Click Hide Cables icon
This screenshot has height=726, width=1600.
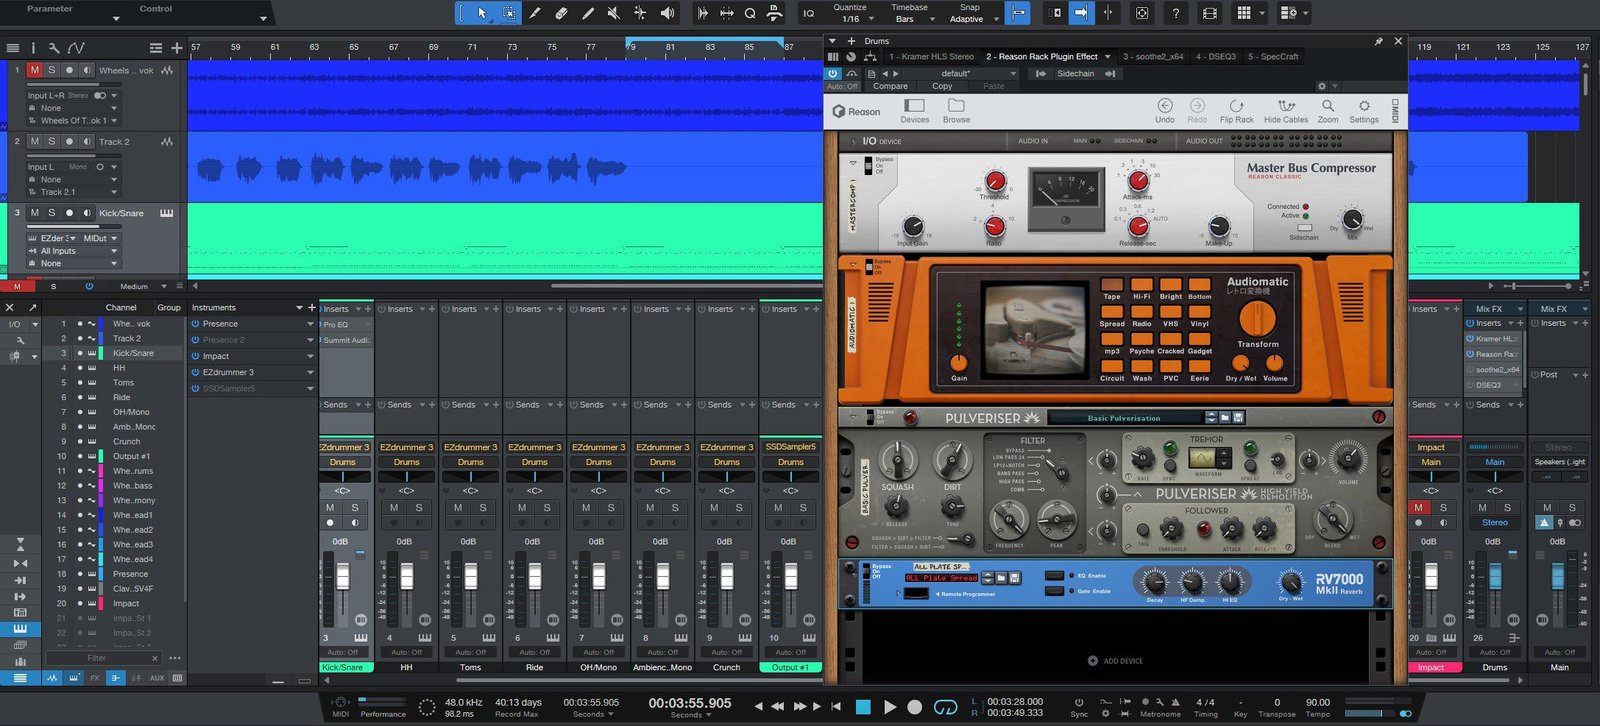[1286, 110]
